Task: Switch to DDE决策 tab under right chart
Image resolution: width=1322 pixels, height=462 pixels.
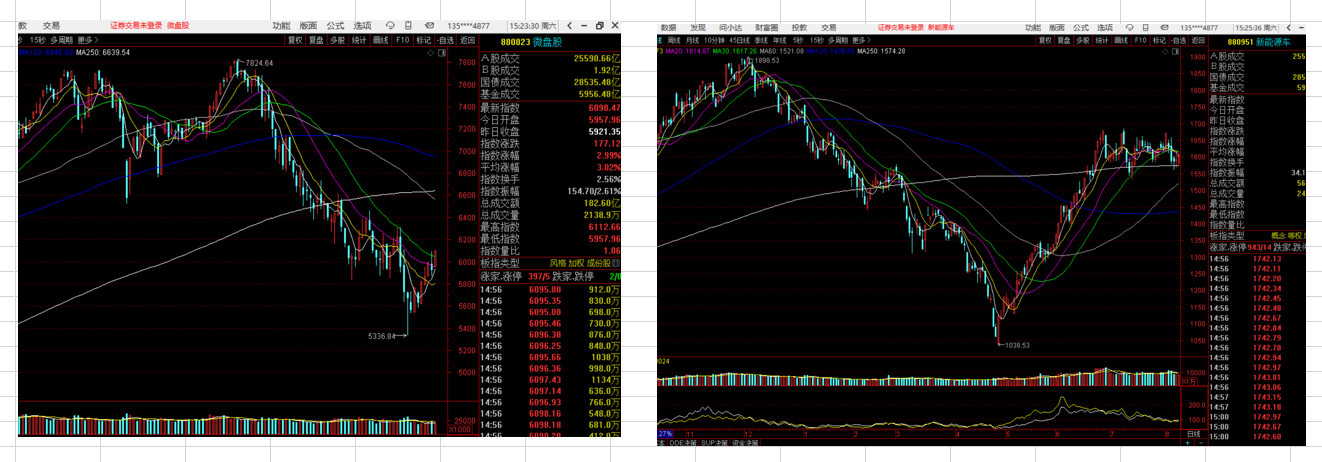Action: coord(683,443)
